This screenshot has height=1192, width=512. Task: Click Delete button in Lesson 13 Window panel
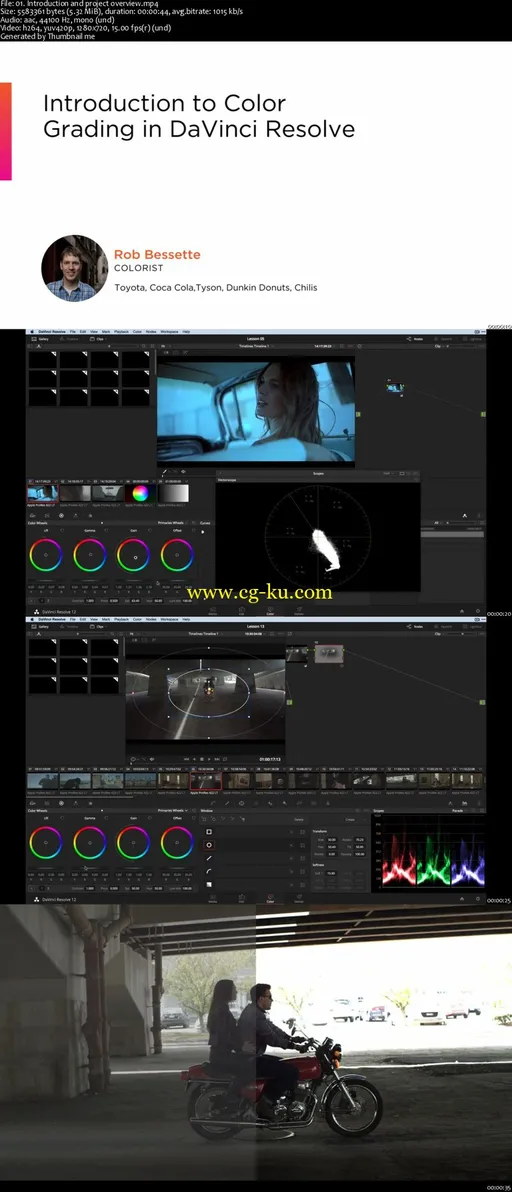coord(299,820)
